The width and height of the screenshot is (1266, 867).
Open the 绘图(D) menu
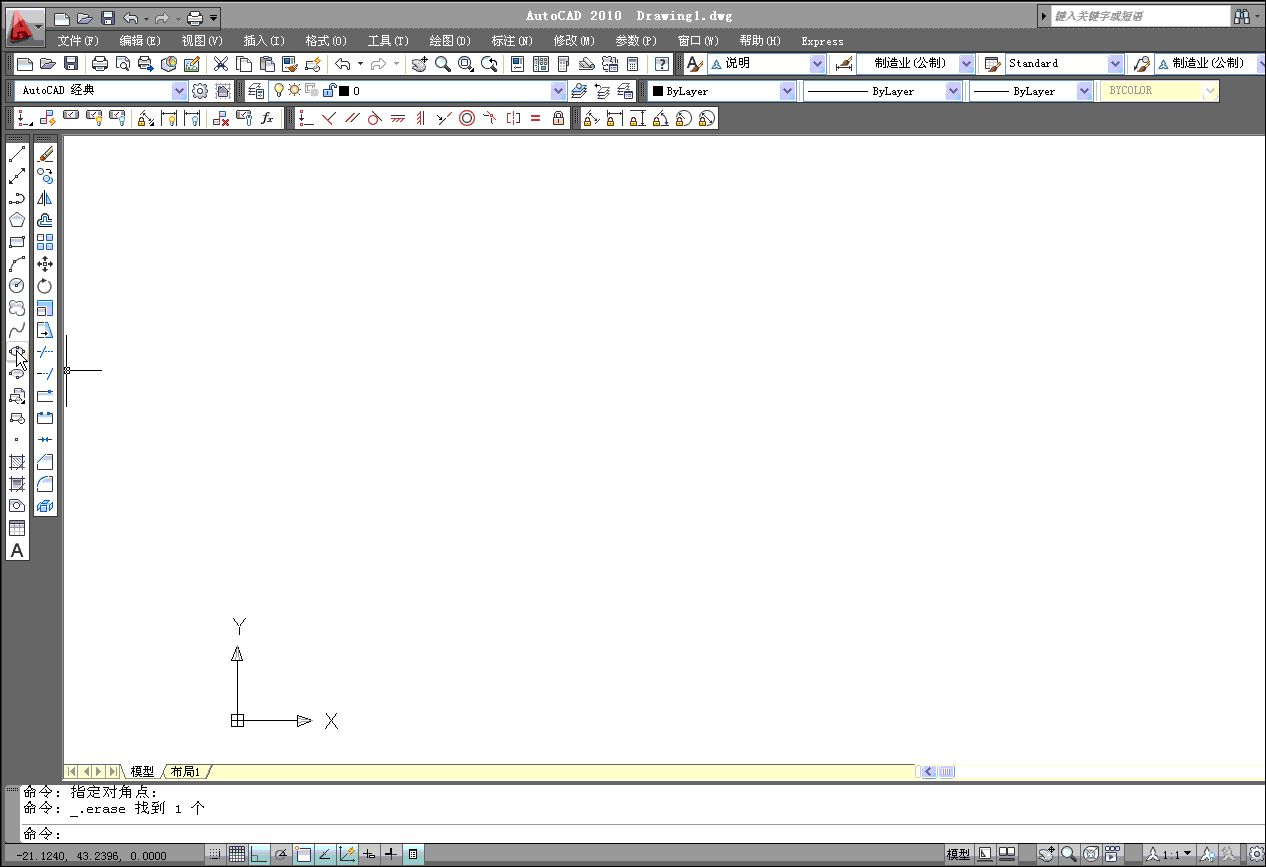(x=450, y=41)
